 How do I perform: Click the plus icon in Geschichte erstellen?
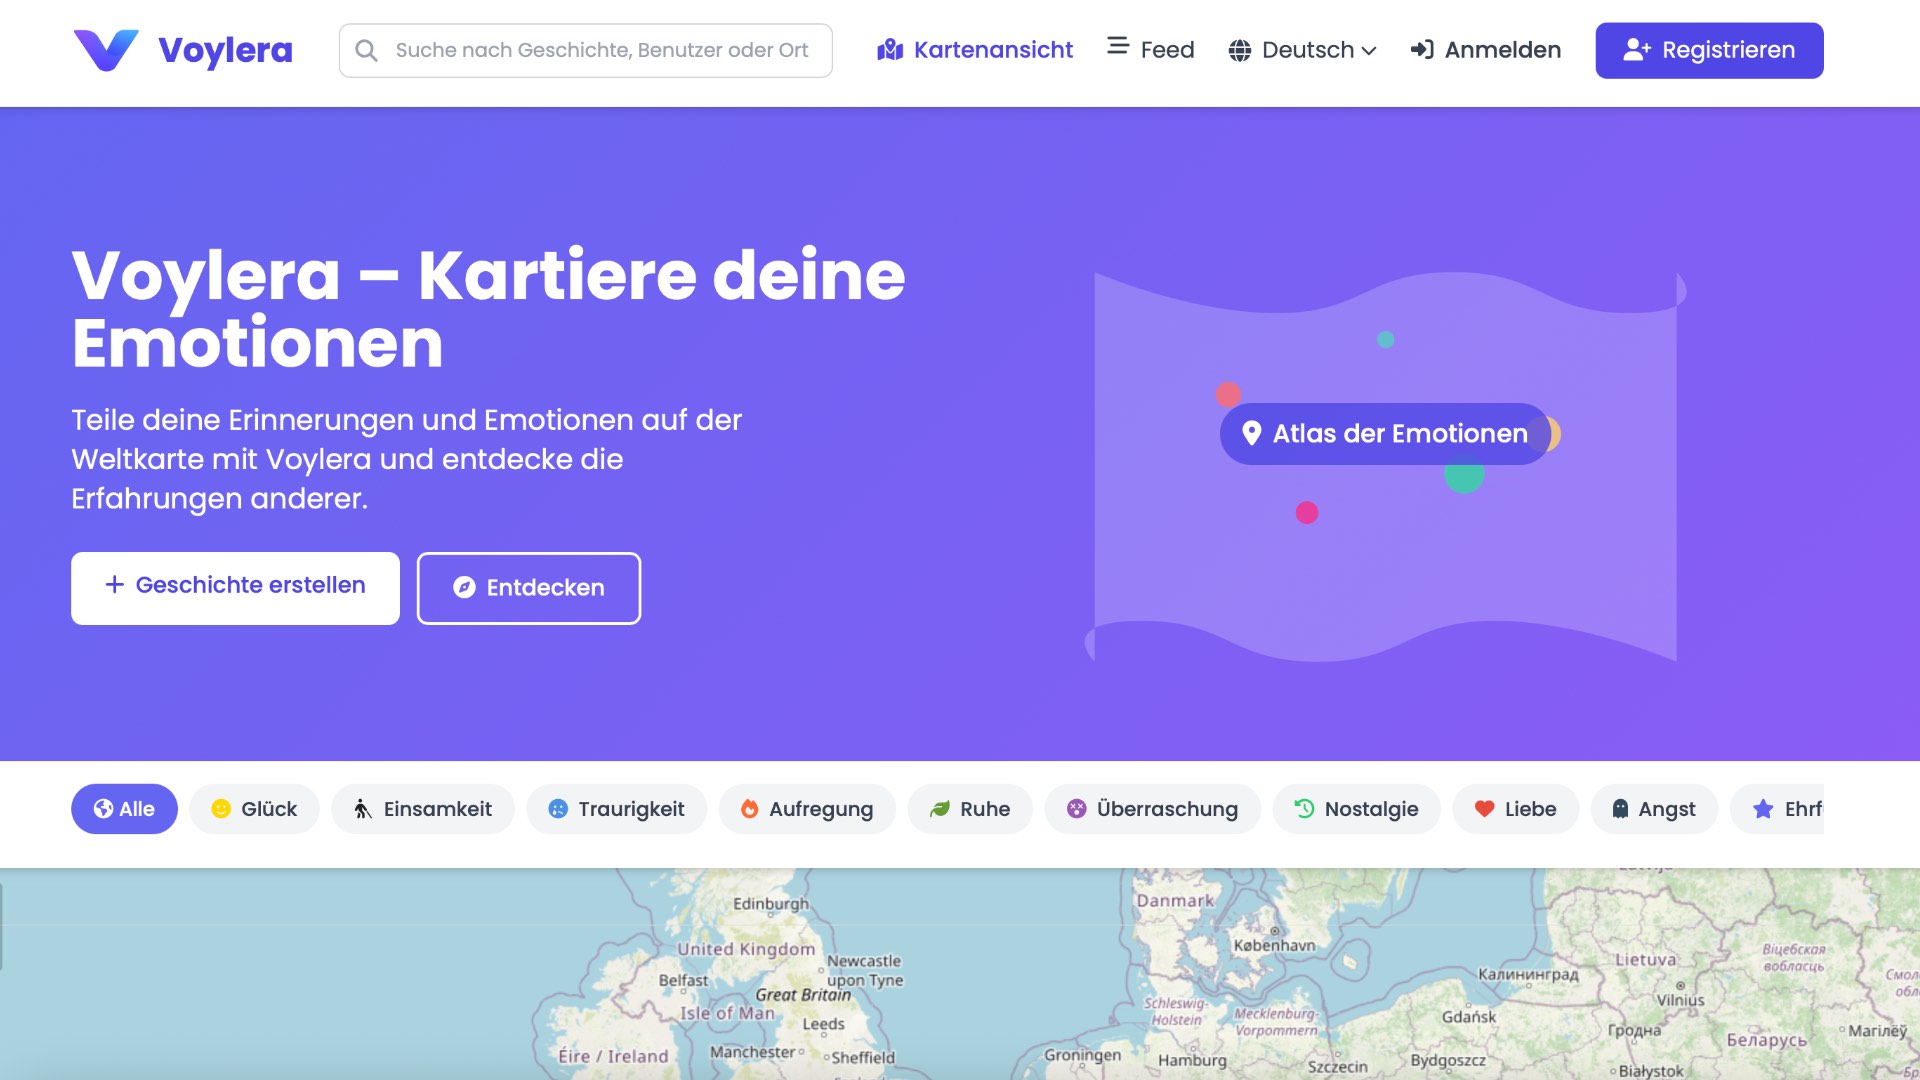tap(115, 585)
